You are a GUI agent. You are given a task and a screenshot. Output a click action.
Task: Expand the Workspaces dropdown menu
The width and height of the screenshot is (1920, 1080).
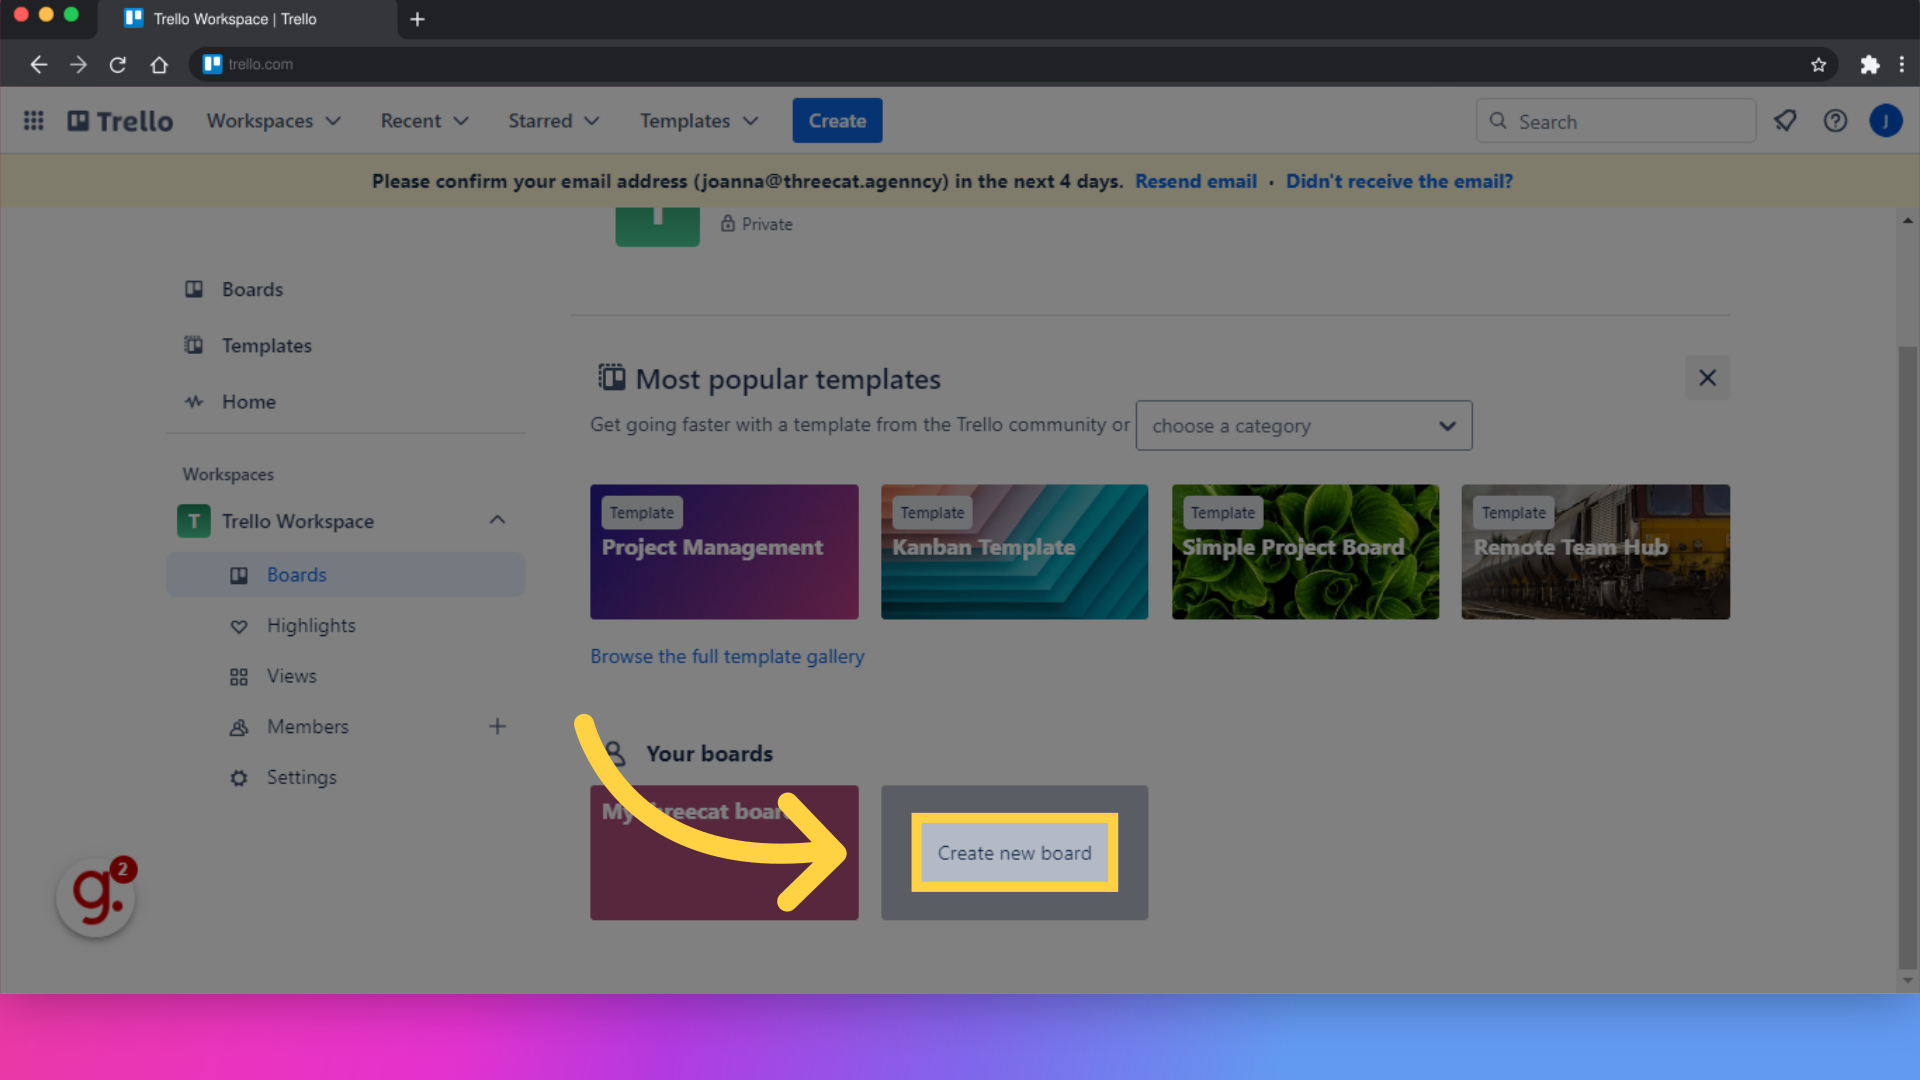[274, 120]
